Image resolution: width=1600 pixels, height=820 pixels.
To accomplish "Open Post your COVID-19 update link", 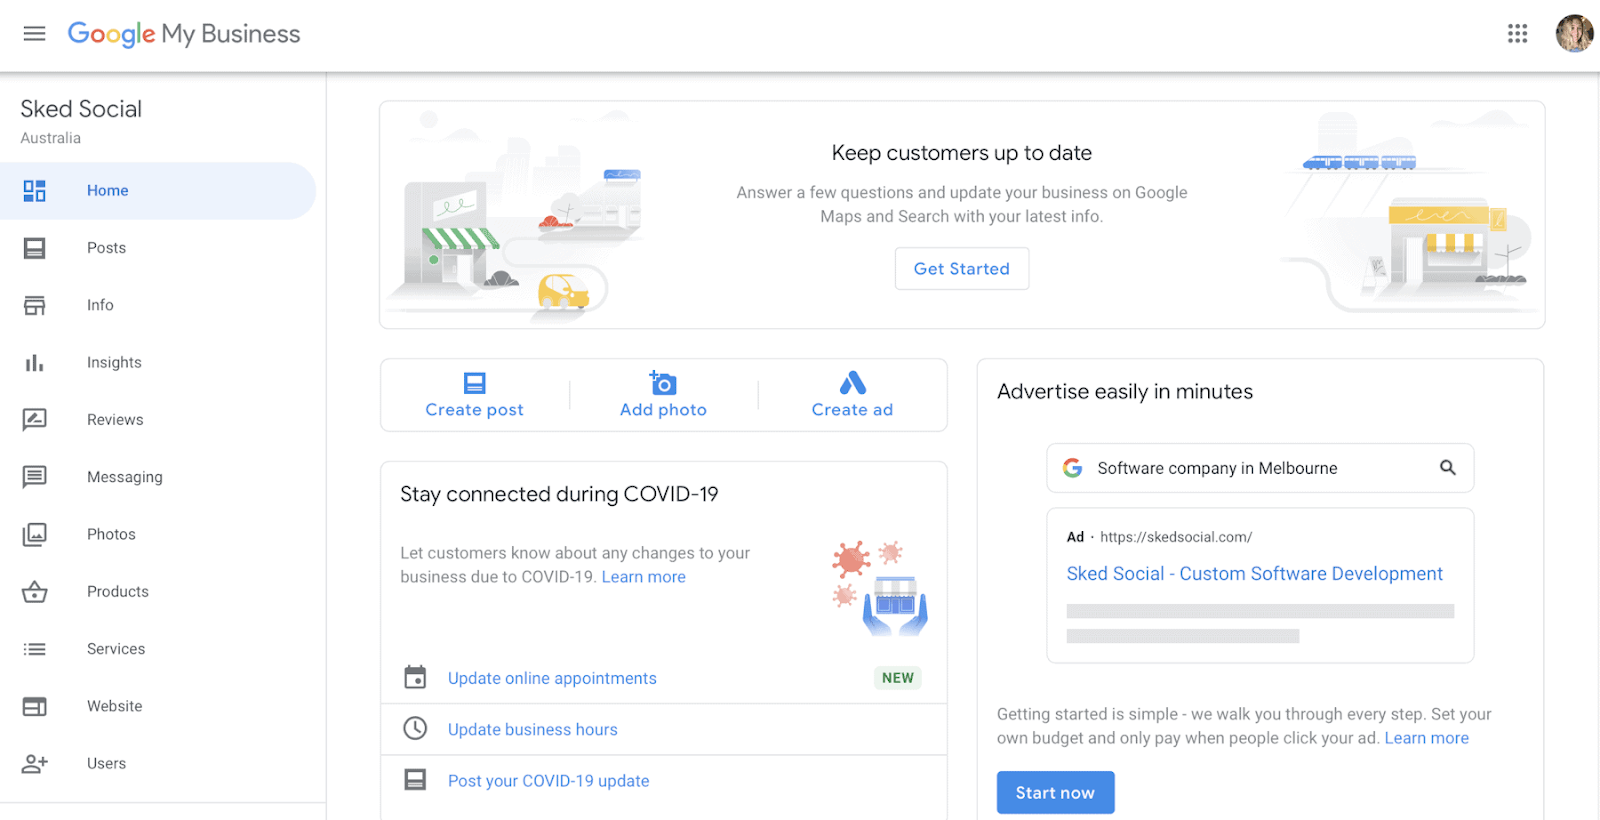I will (549, 781).
